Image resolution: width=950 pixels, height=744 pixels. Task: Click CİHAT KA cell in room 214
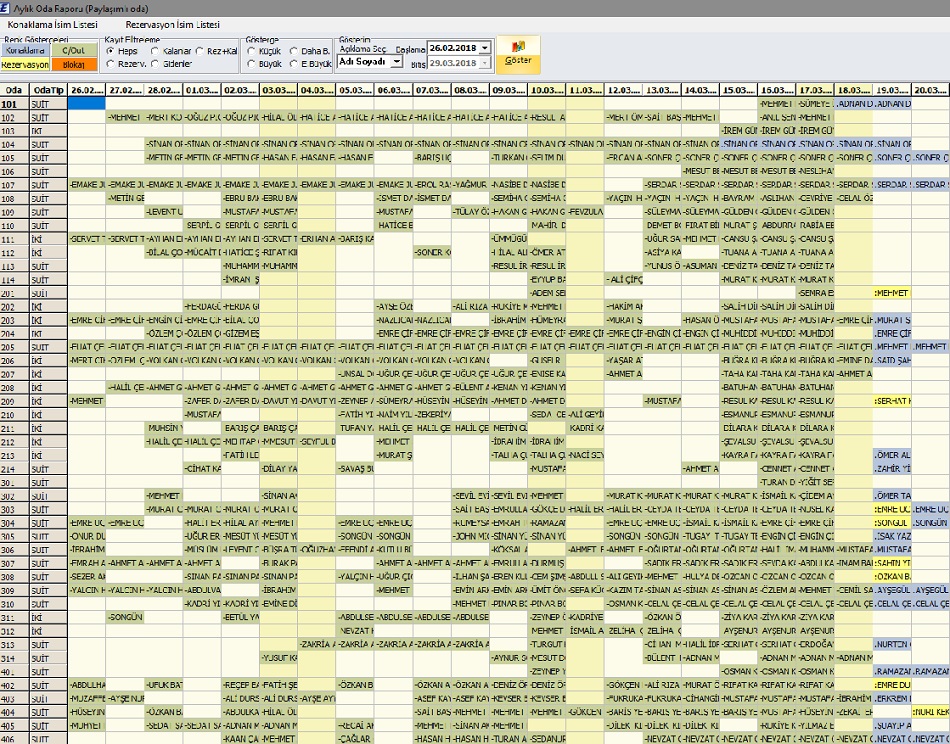202,469
